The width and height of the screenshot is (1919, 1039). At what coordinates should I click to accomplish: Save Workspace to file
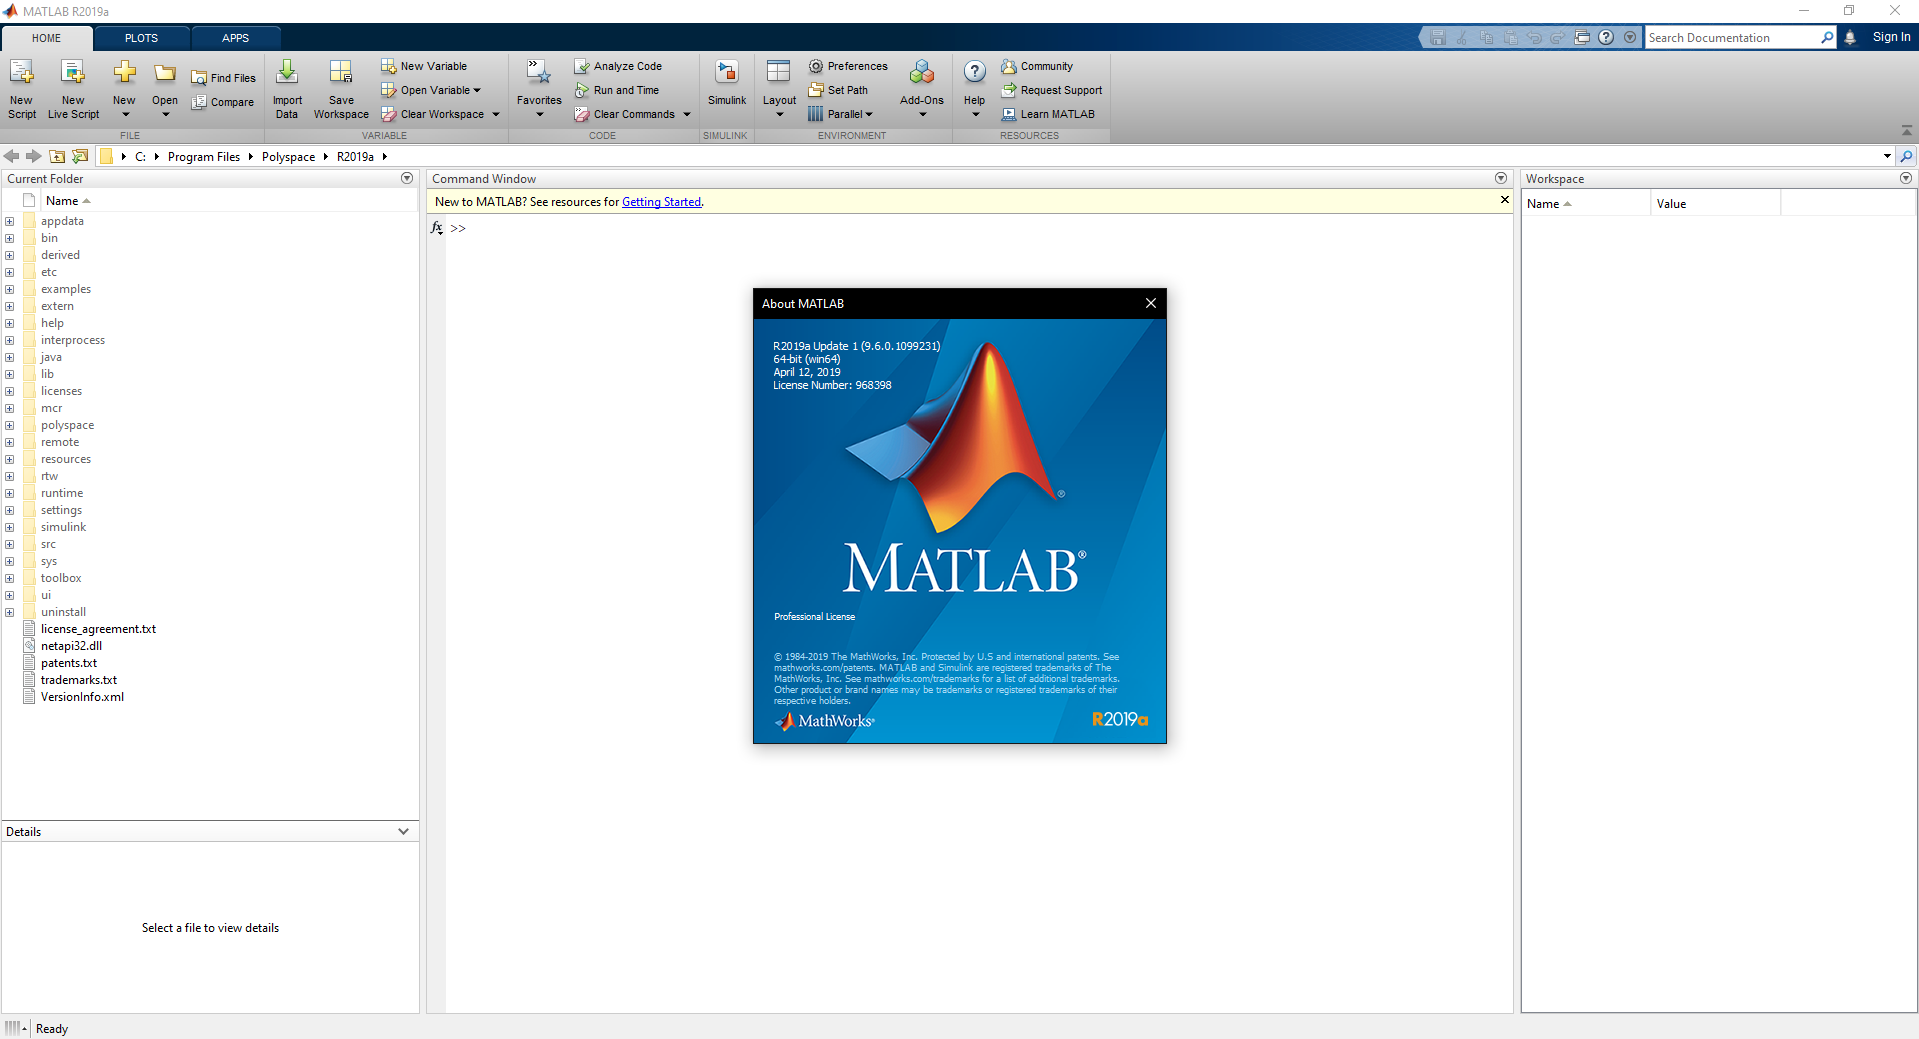click(341, 88)
